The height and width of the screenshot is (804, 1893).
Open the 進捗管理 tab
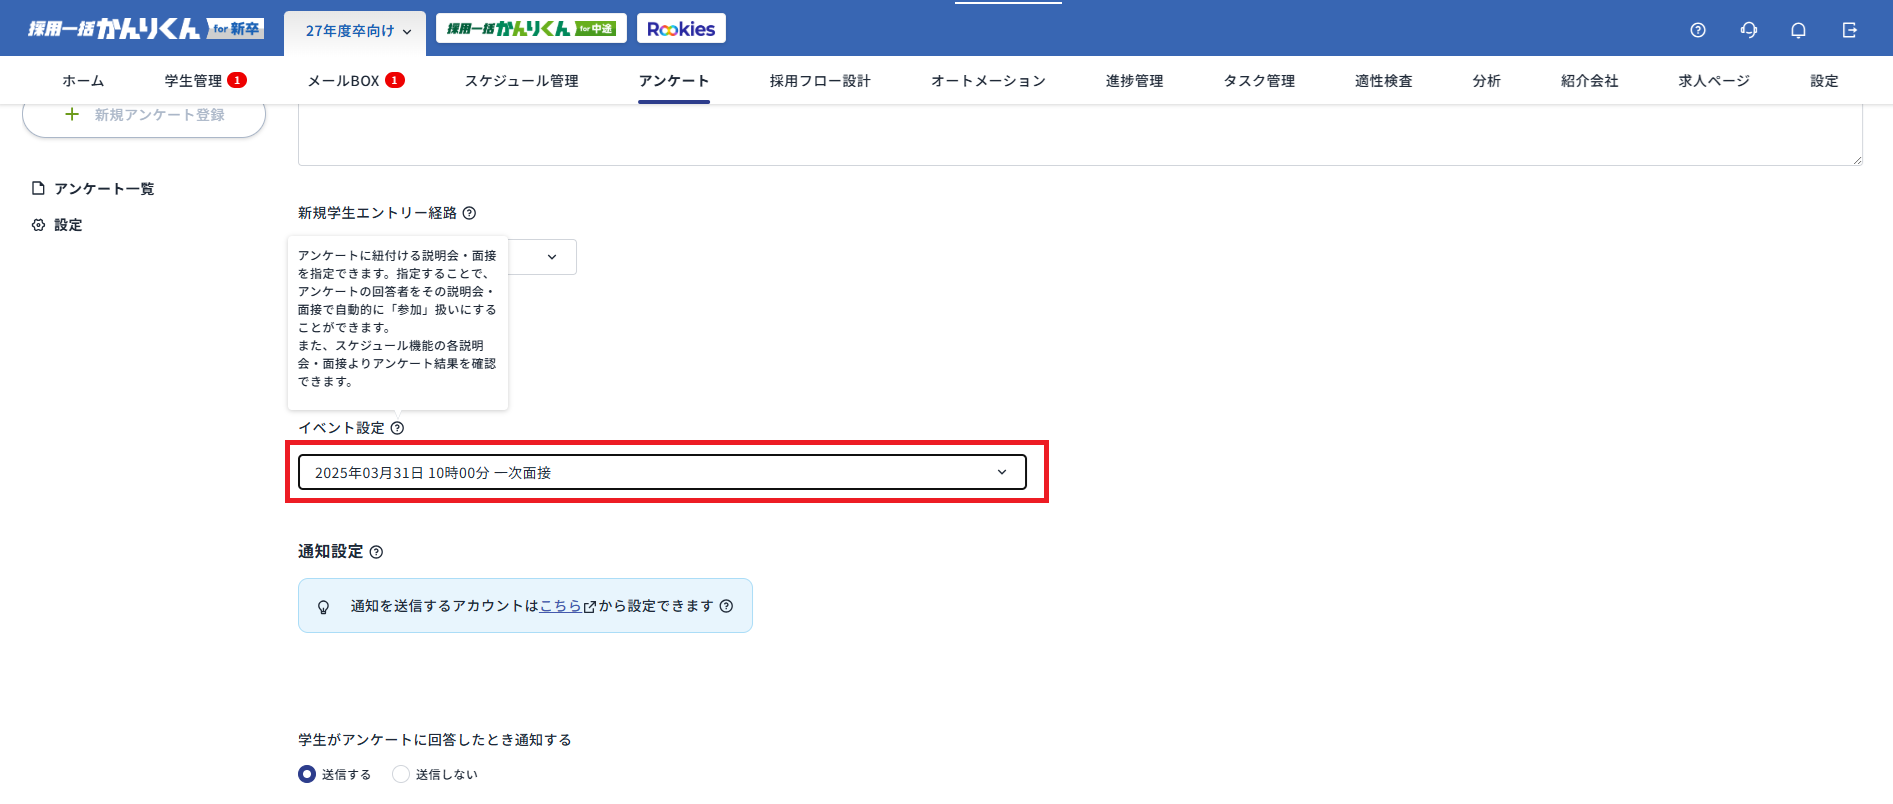point(1134,81)
